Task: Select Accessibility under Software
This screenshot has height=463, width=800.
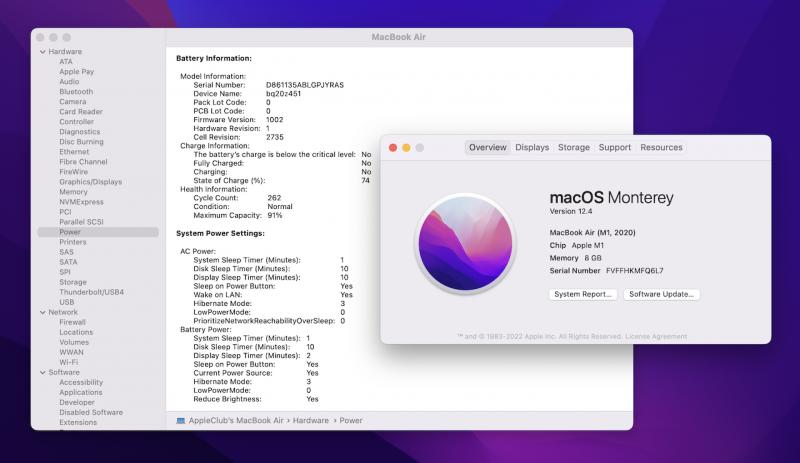Action: click(81, 382)
